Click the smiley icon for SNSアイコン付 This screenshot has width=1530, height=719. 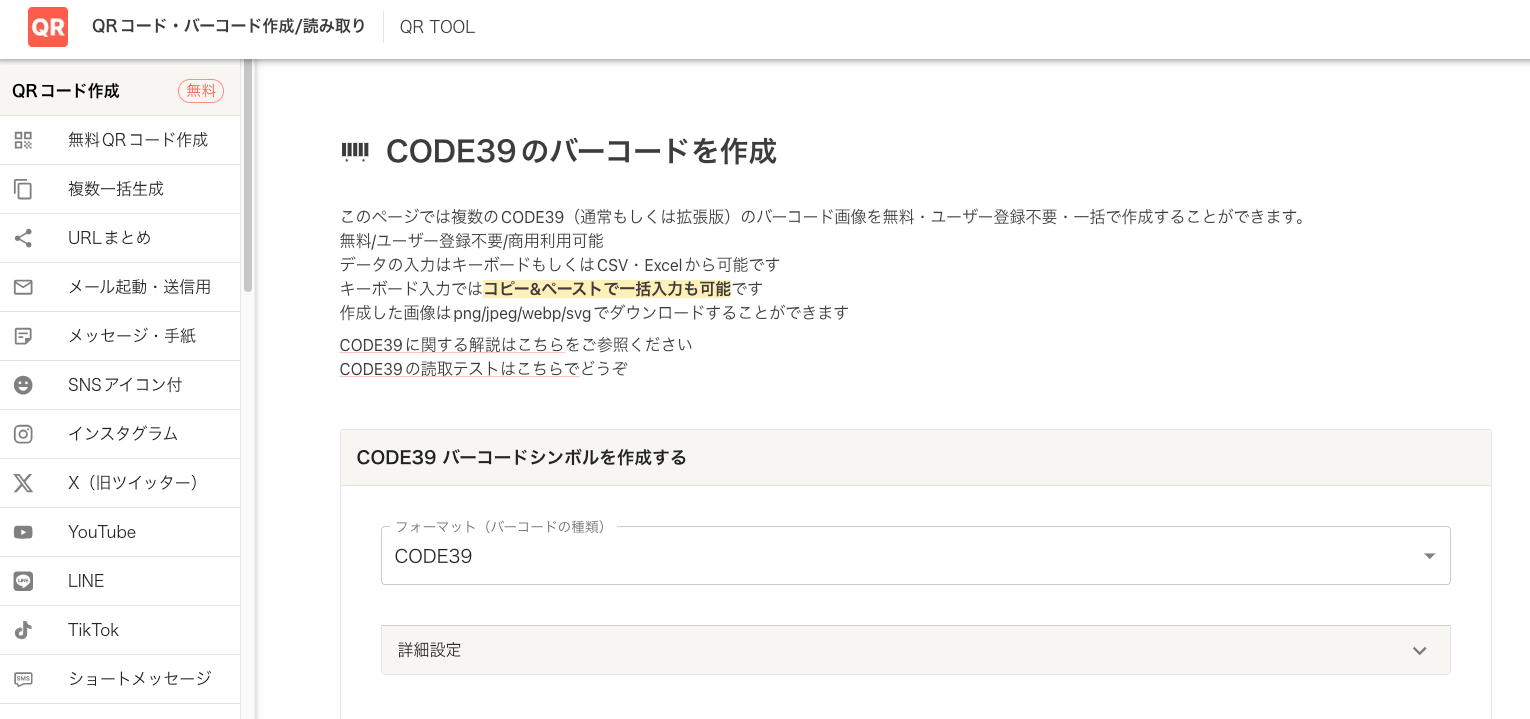click(22, 384)
